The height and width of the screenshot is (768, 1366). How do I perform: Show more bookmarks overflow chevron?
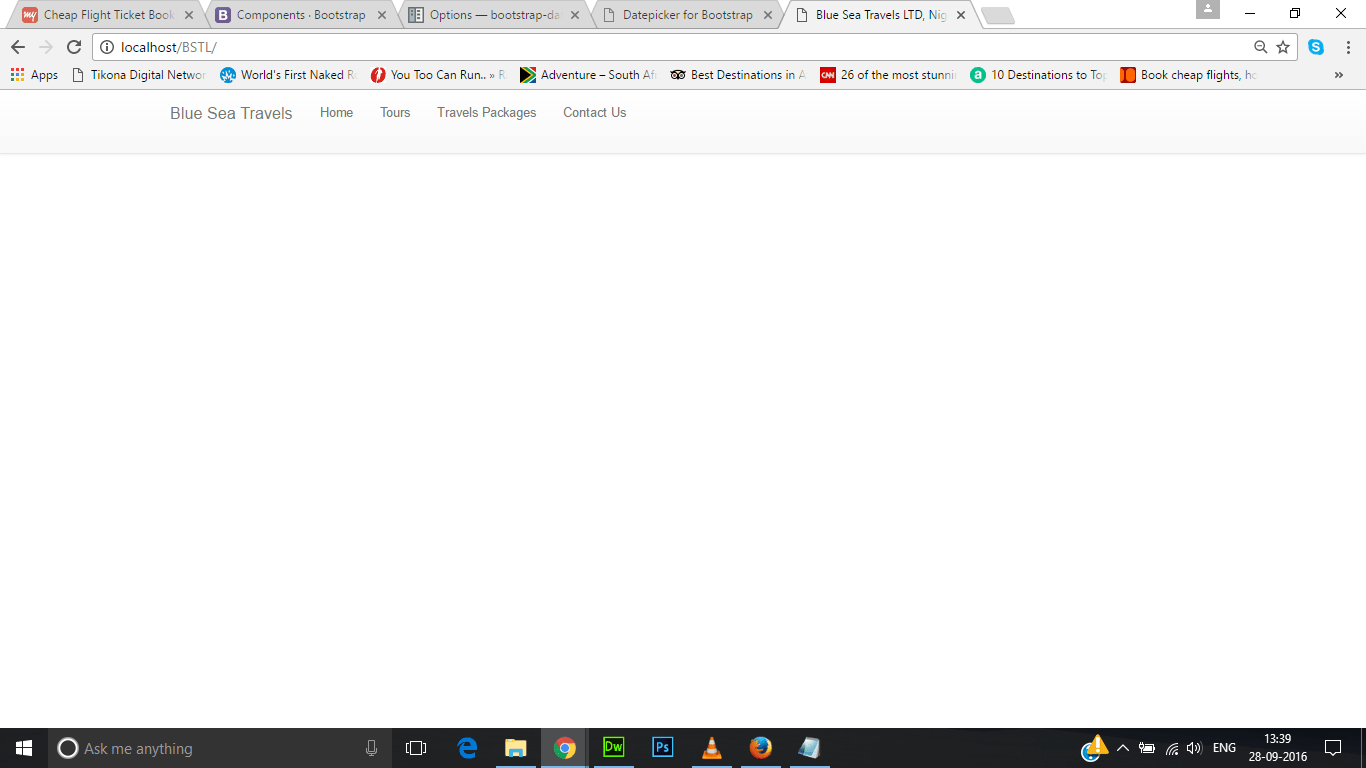1339,75
